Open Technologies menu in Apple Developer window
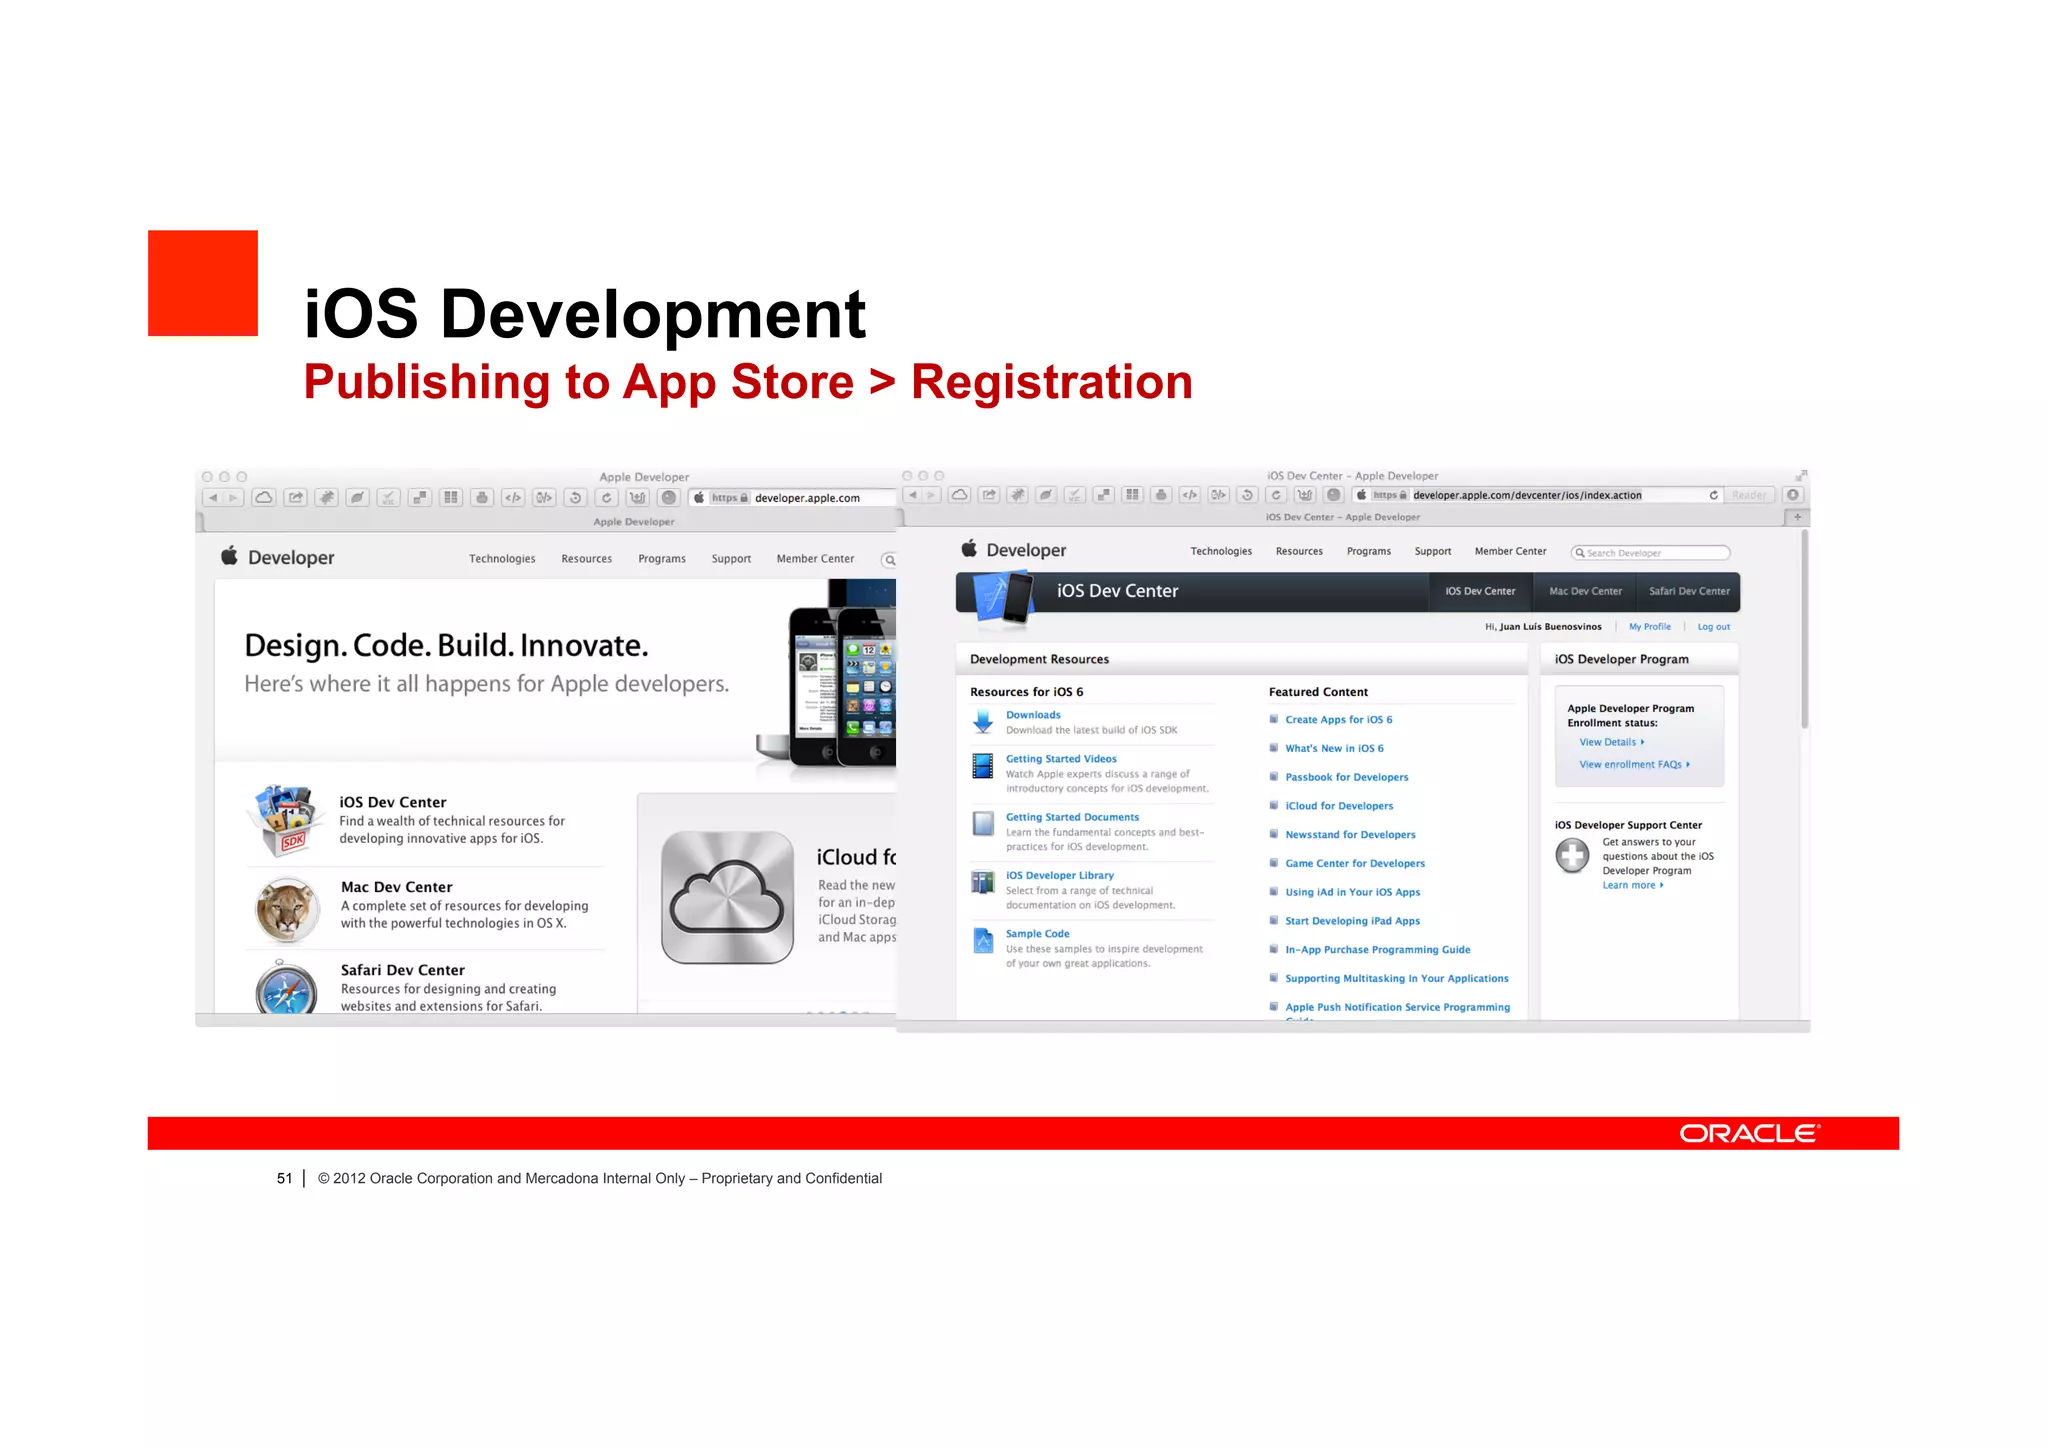 coord(502,559)
